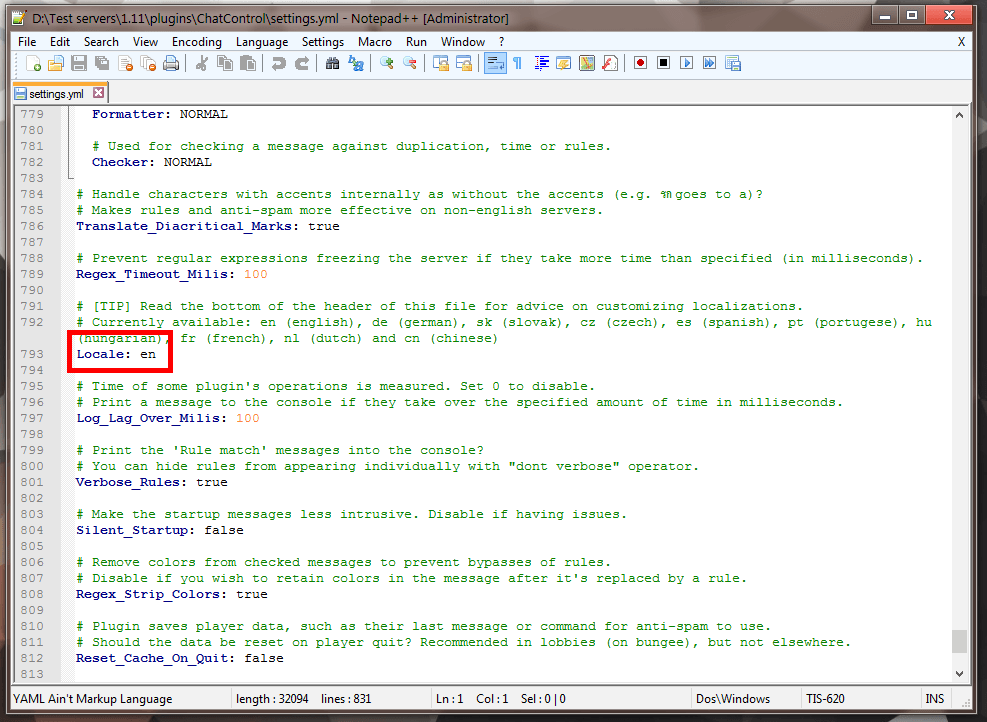Click 'length : 32094' in status bar
The image size is (987, 722).
coord(272,699)
